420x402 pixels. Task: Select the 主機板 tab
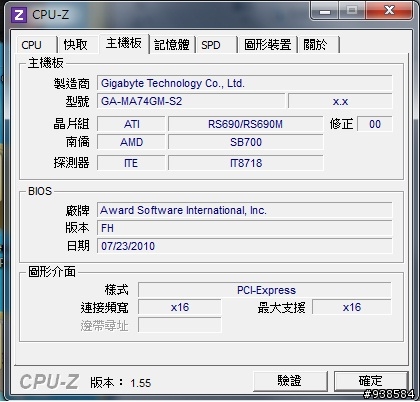(124, 43)
